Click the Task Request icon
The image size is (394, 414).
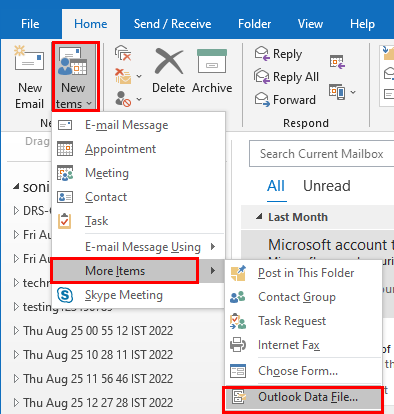point(238,321)
